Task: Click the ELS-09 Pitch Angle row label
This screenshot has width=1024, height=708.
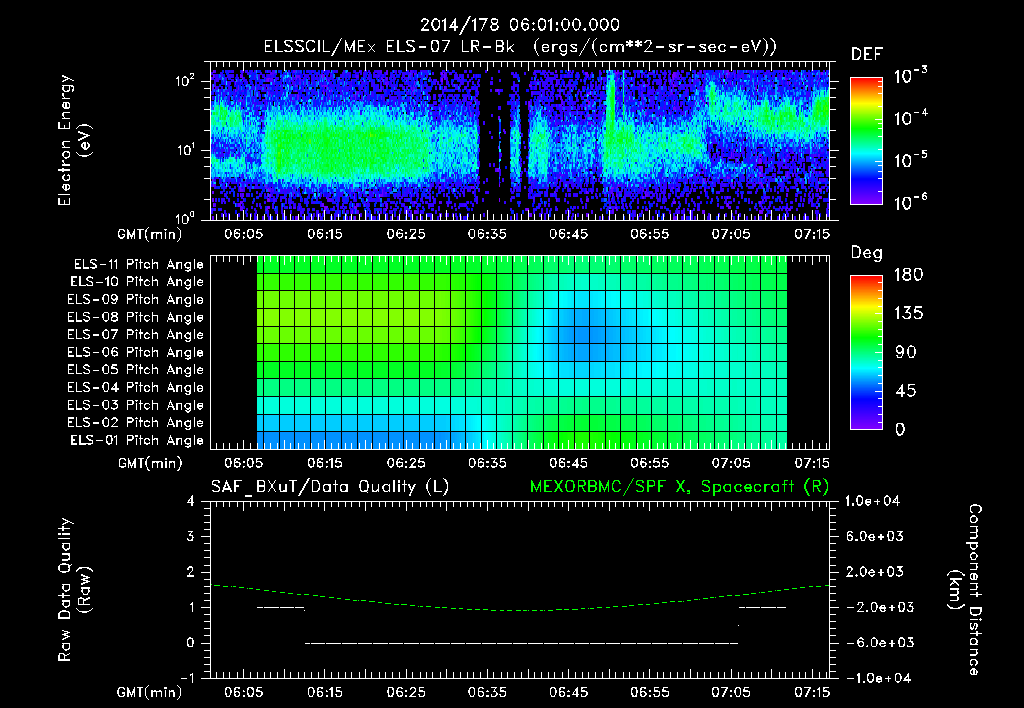Action: [x=136, y=299]
